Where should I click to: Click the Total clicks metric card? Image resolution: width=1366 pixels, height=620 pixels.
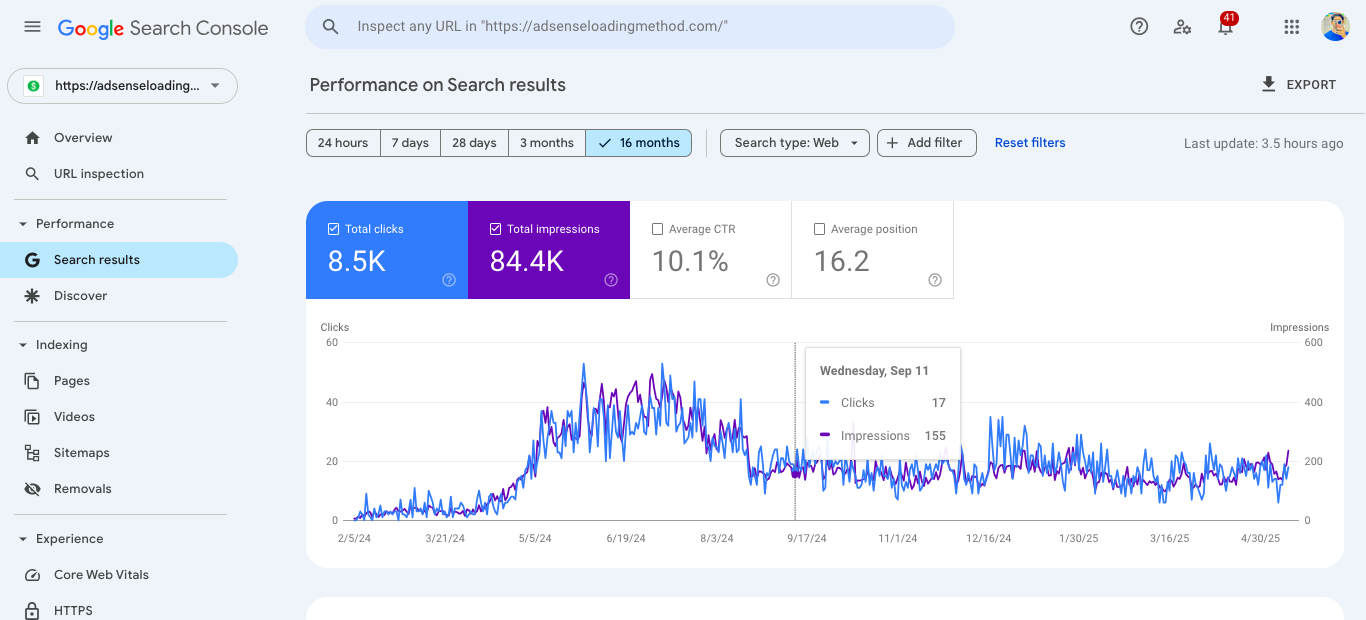pos(387,250)
